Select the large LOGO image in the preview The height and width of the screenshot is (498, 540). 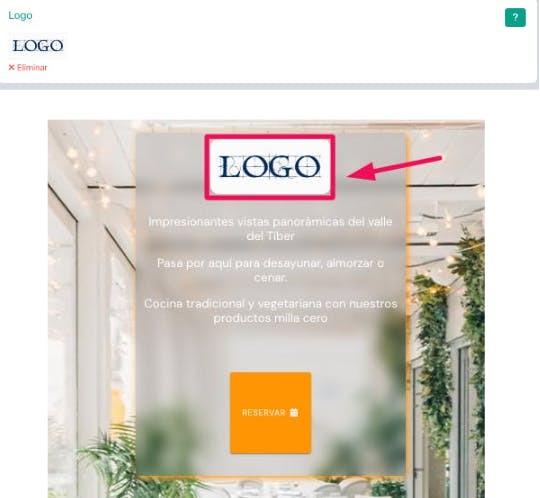tap(270, 167)
